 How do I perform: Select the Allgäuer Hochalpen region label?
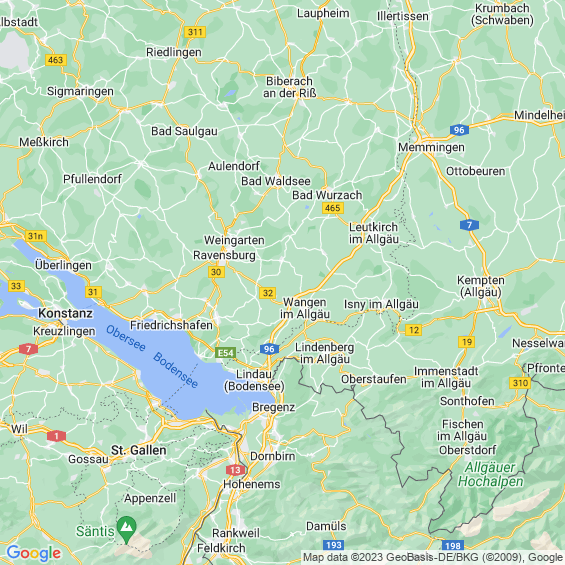490,474
